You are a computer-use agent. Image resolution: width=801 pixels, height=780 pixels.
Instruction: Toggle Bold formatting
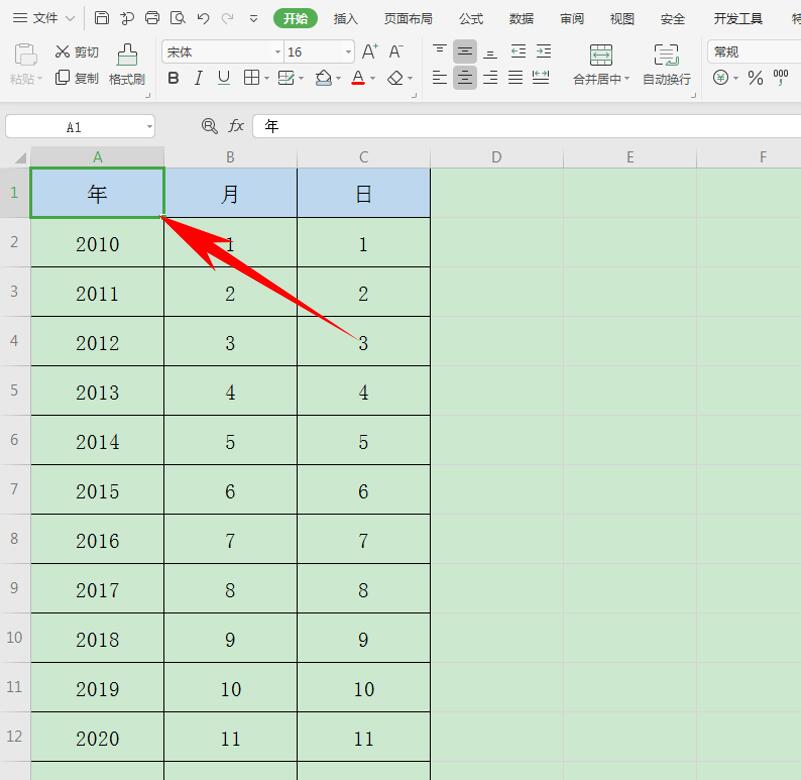coord(173,78)
